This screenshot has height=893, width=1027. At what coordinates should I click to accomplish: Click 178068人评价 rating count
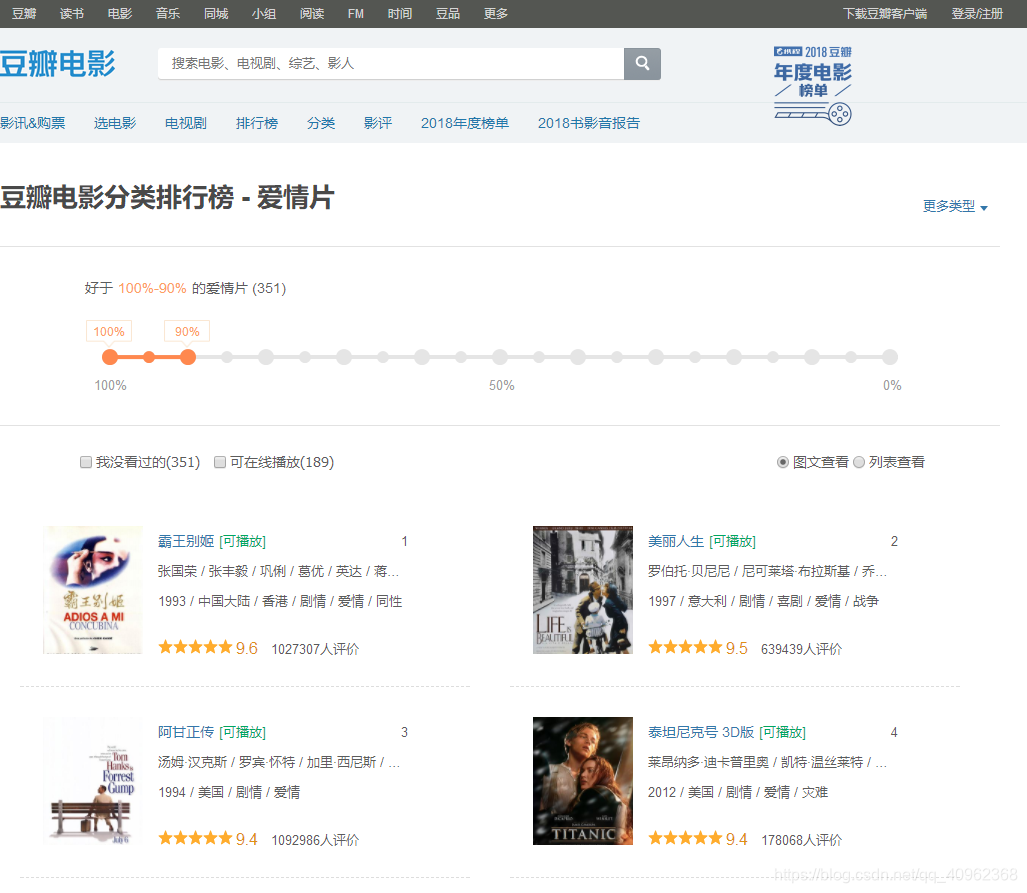click(802, 840)
